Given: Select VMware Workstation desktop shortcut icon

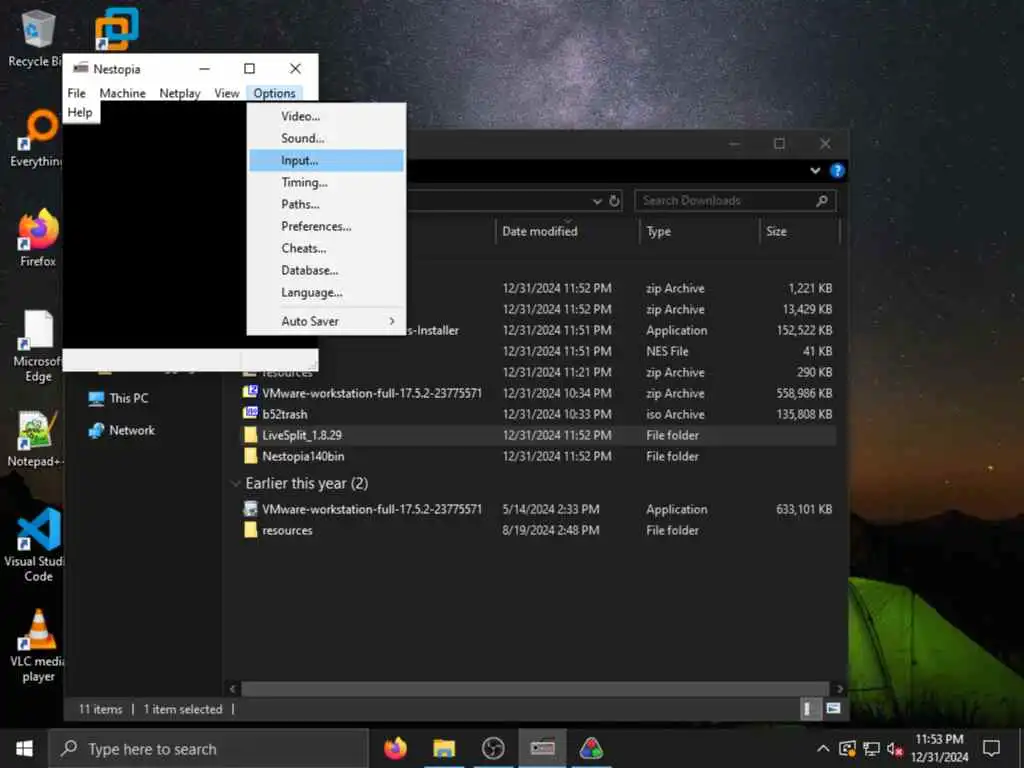Looking at the screenshot, I should click(116, 29).
